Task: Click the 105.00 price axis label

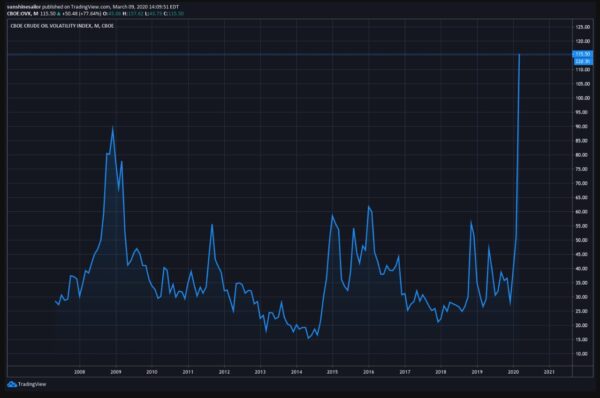Action: [x=582, y=84]
